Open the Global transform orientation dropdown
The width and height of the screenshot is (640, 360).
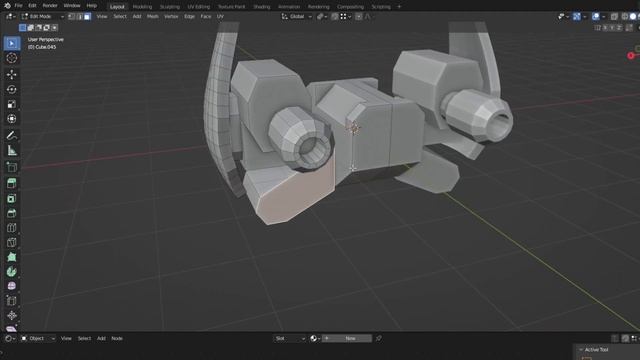(x=297, y=16)
